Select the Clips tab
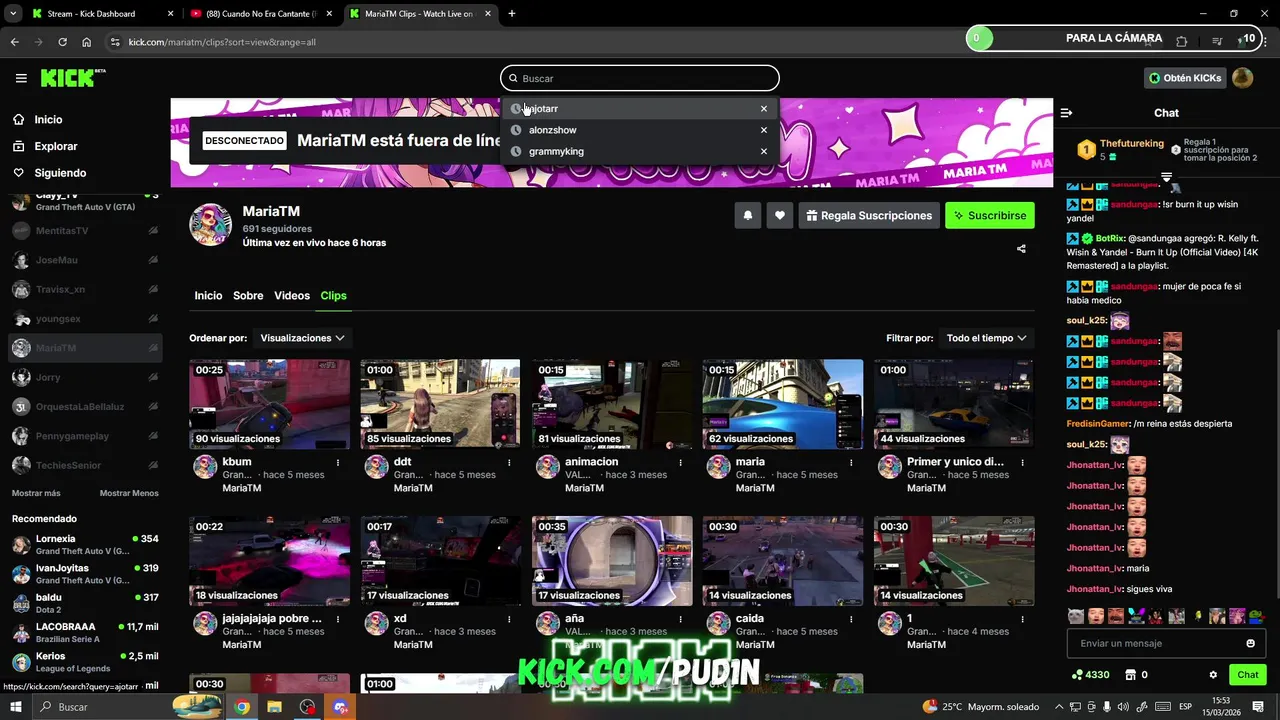The height and width of the screenshot is (720, 1280). (x=333, y=296)
